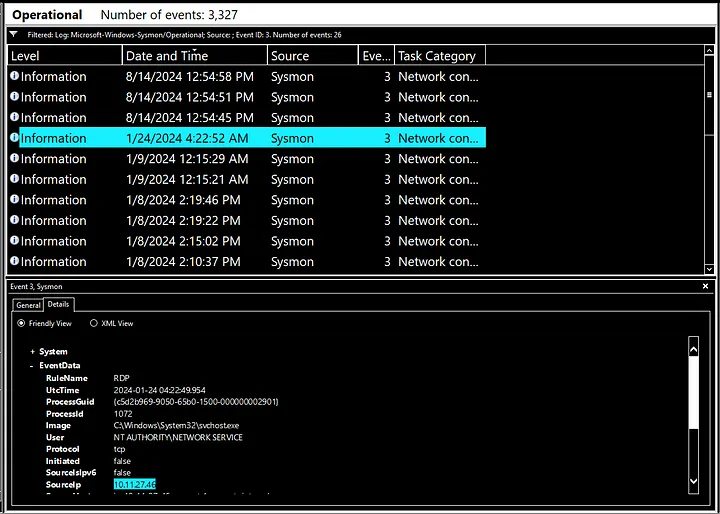Click info icon of 8/14/2024 12:54:58 PM event
Screen dimensions: 720x514
[x=14, y=77]
